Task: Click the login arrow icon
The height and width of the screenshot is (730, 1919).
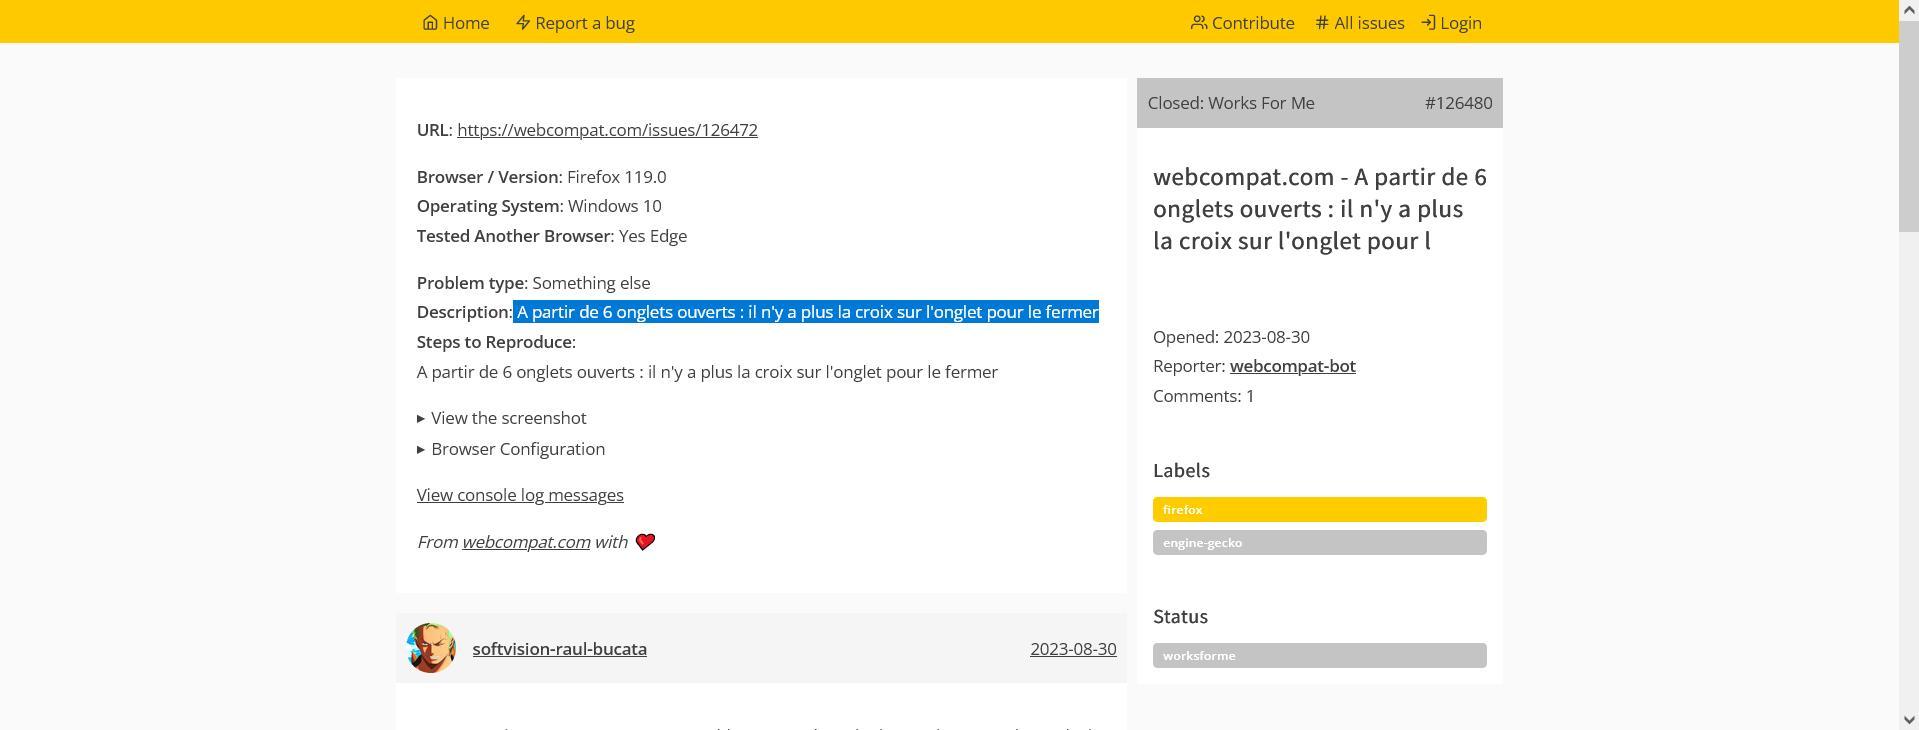Action: 1429,22
